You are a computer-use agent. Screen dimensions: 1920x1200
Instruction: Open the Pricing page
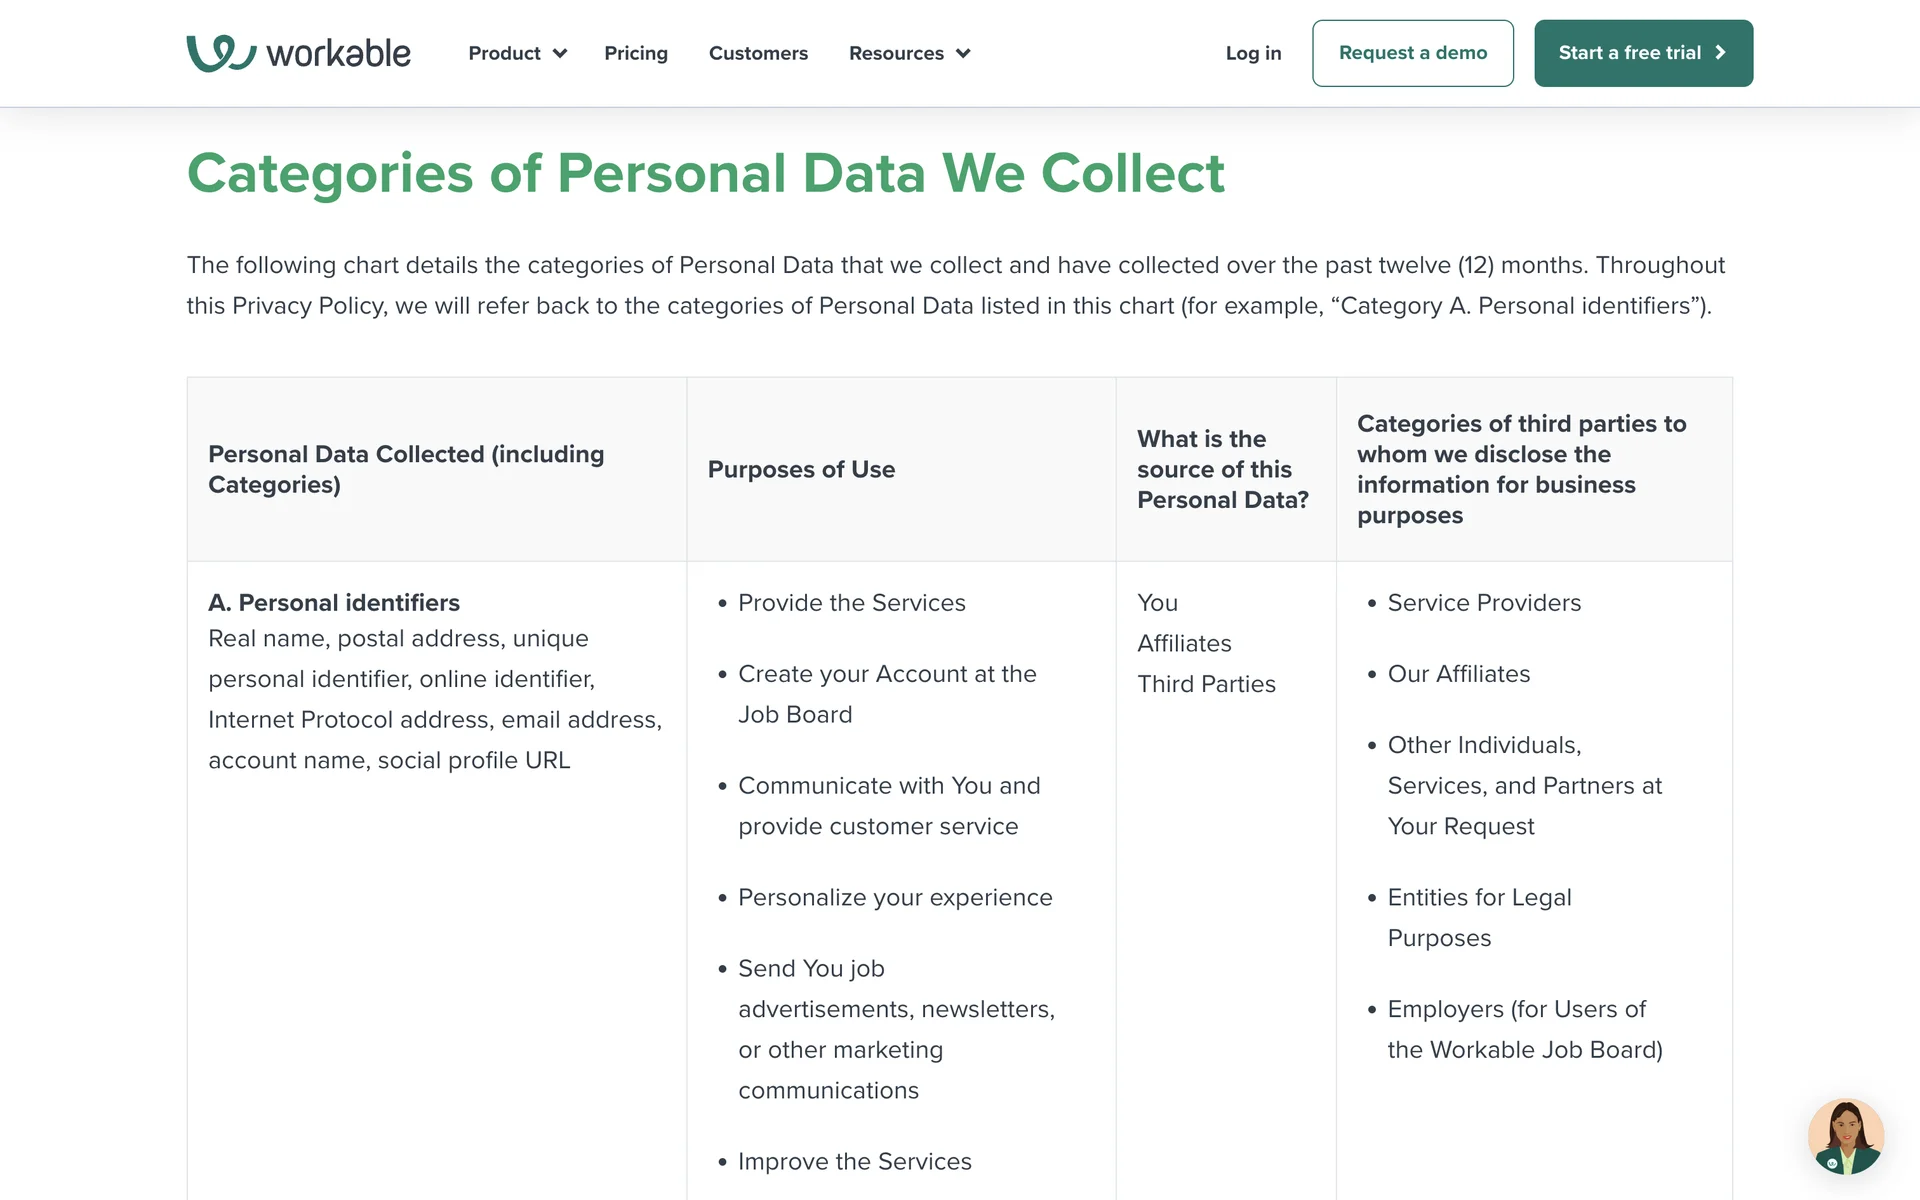pyautogui.click(x=636, y=53)
